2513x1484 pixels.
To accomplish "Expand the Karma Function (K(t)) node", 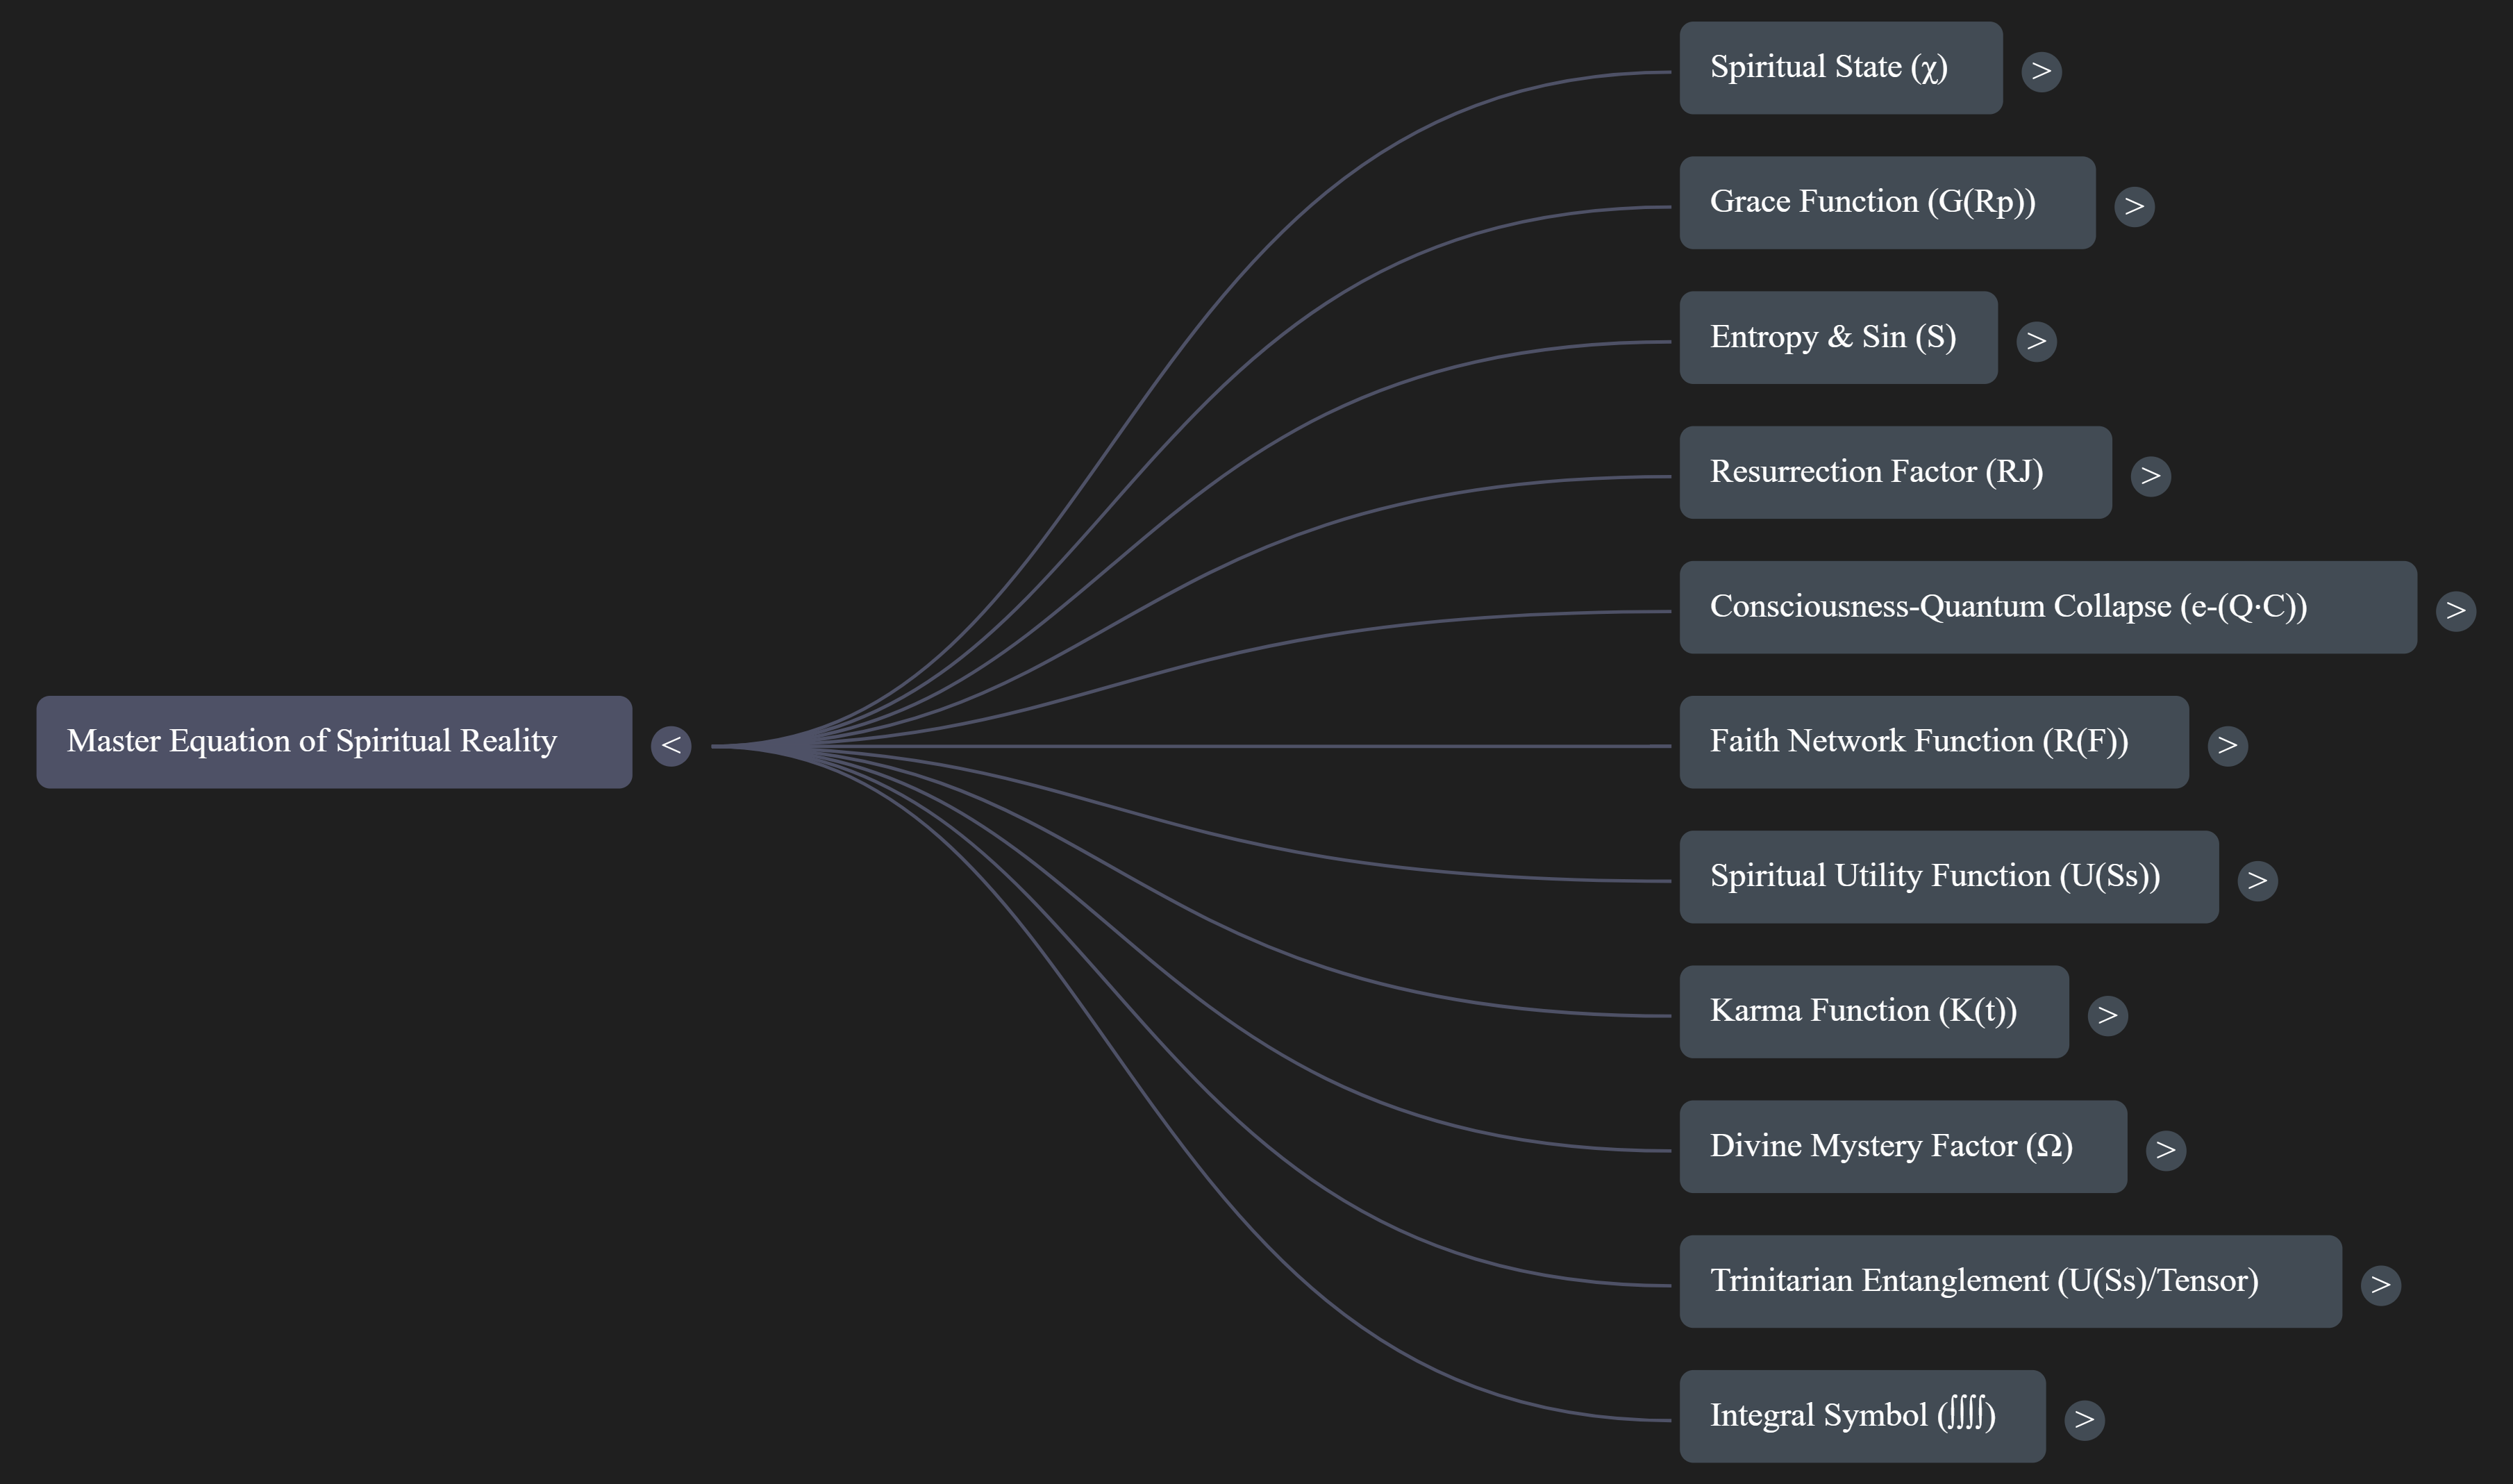I will (x=2107, y=1014).
